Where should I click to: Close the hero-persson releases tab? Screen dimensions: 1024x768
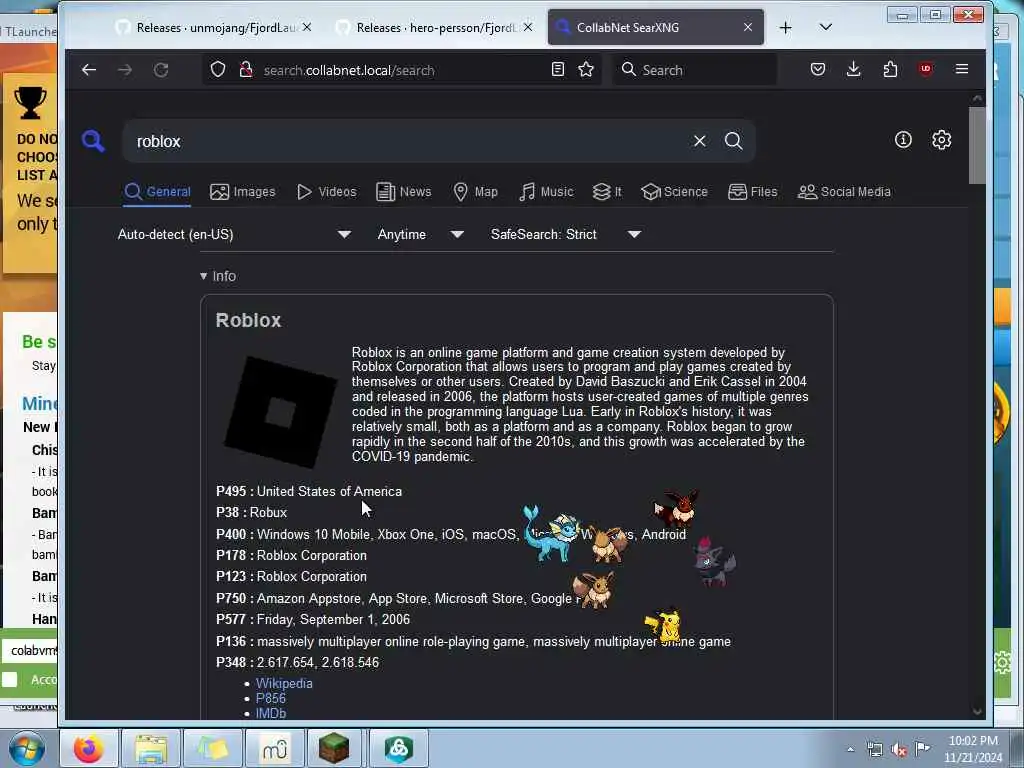coord(528,27)
